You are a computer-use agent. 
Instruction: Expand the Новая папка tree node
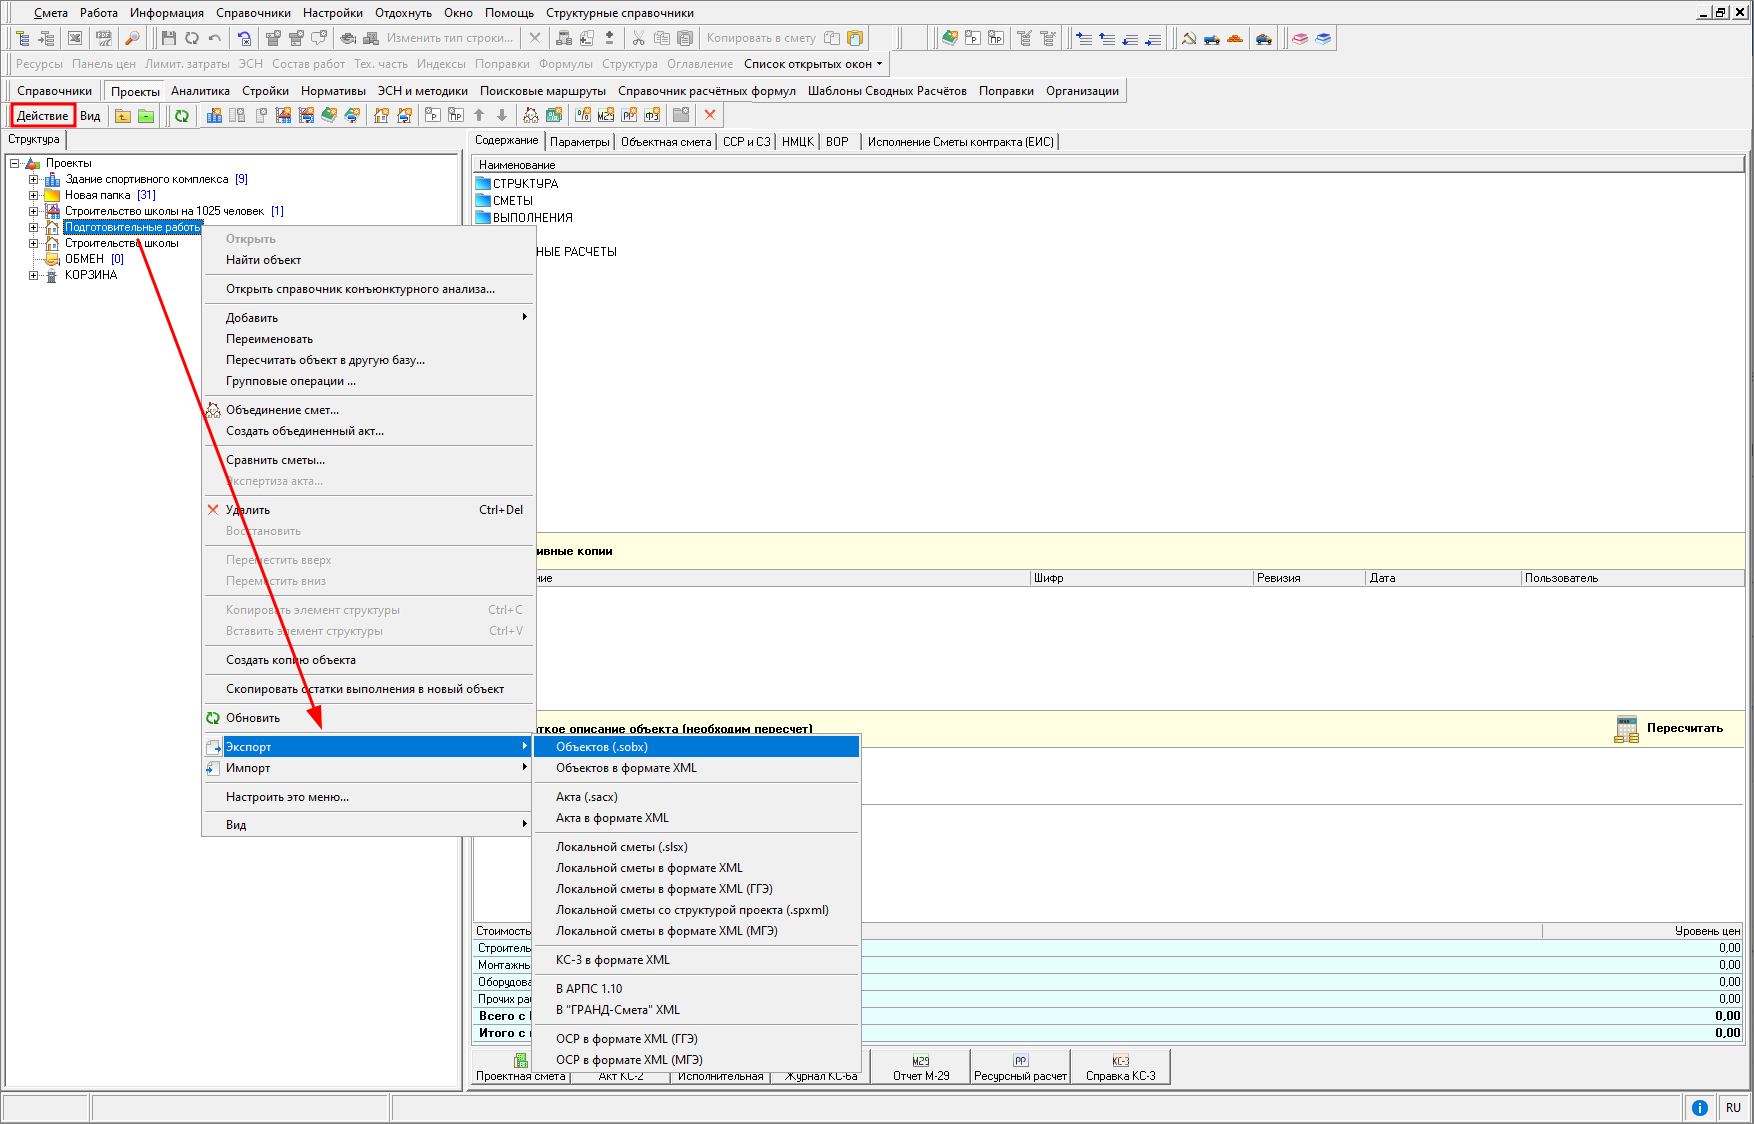[x=33, y=195]
